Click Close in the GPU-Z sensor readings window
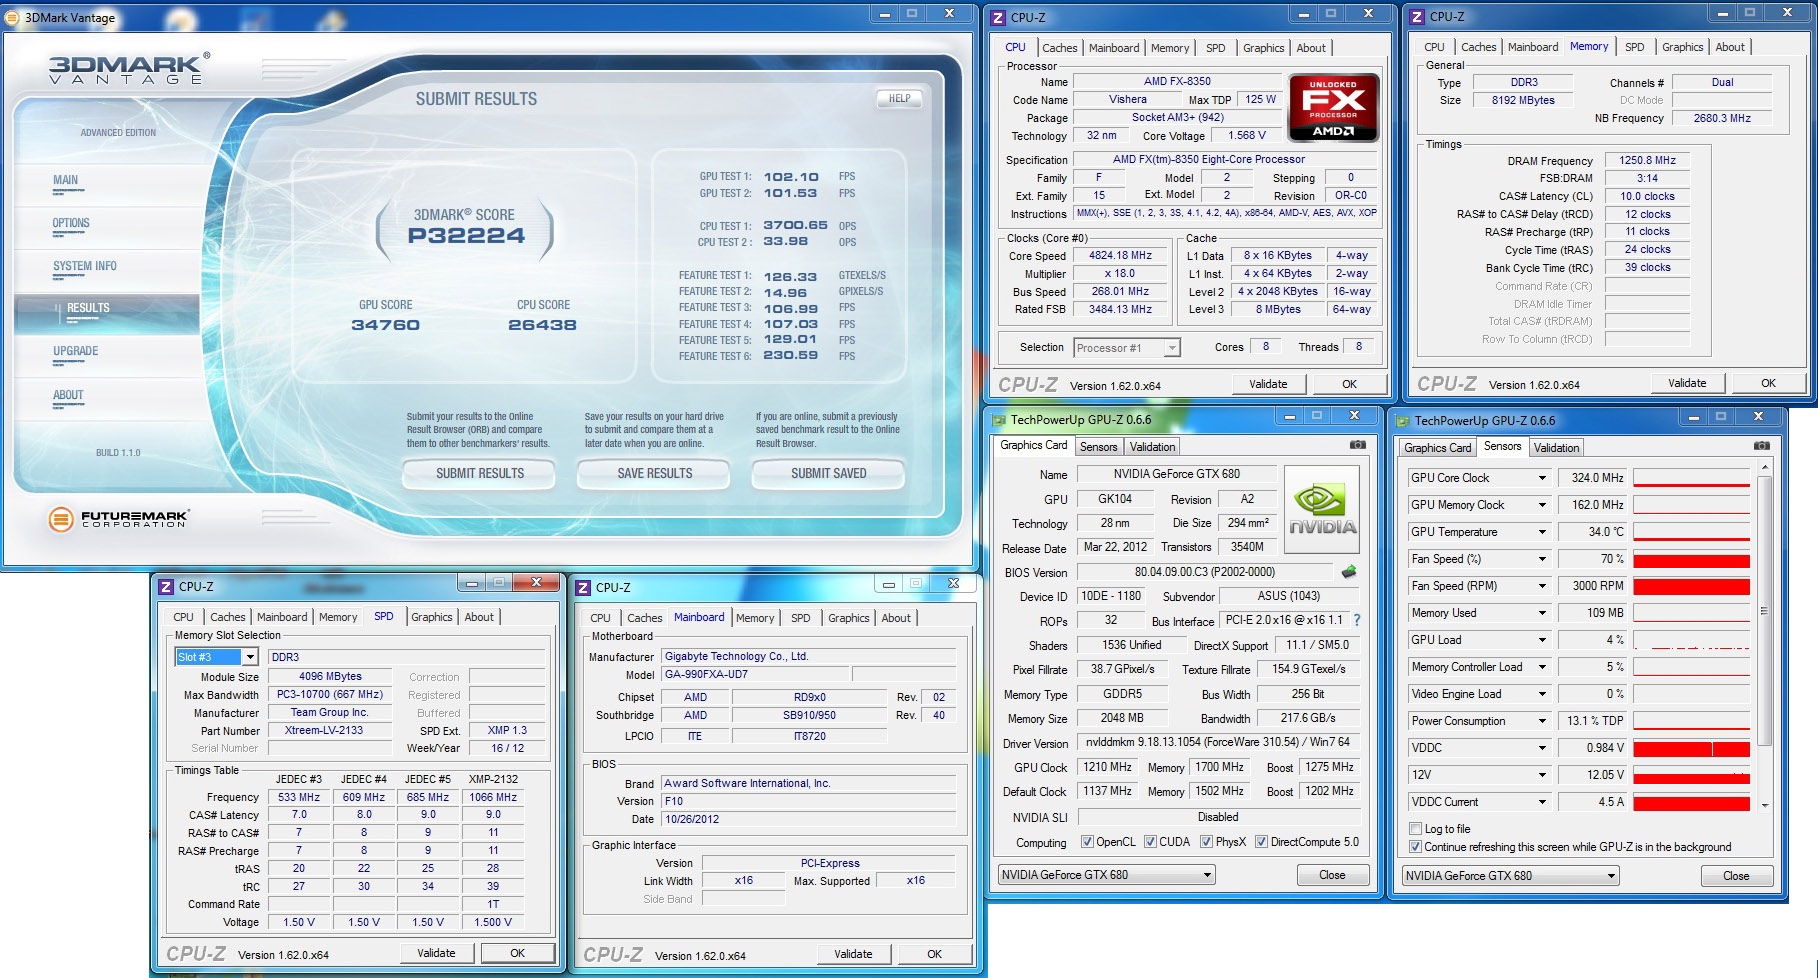 (1736, 876)
